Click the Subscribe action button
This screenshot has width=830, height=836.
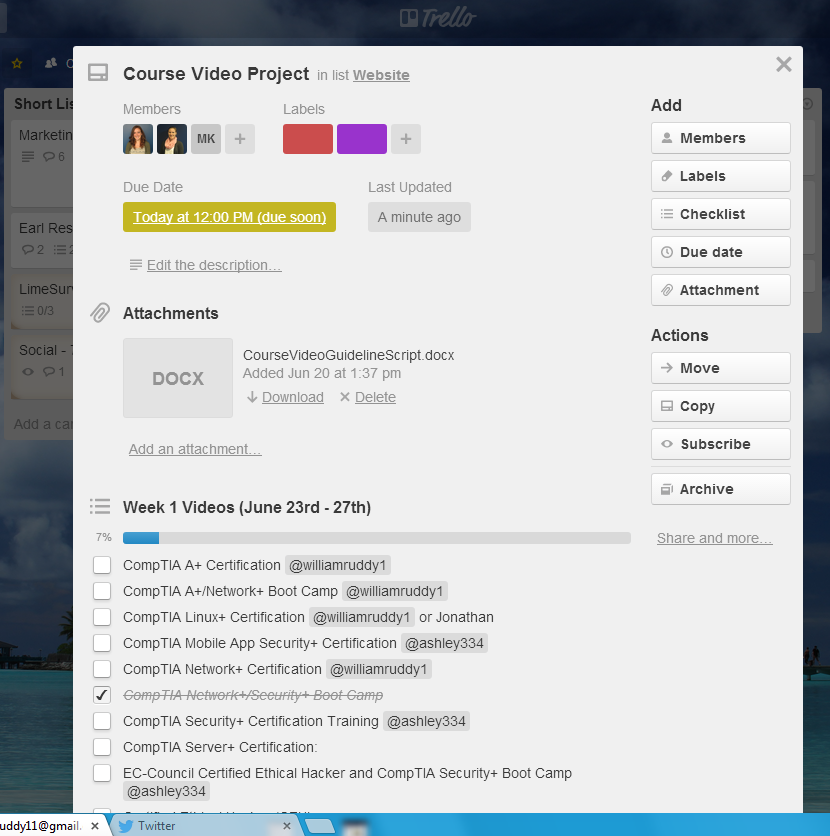[721, 444]
